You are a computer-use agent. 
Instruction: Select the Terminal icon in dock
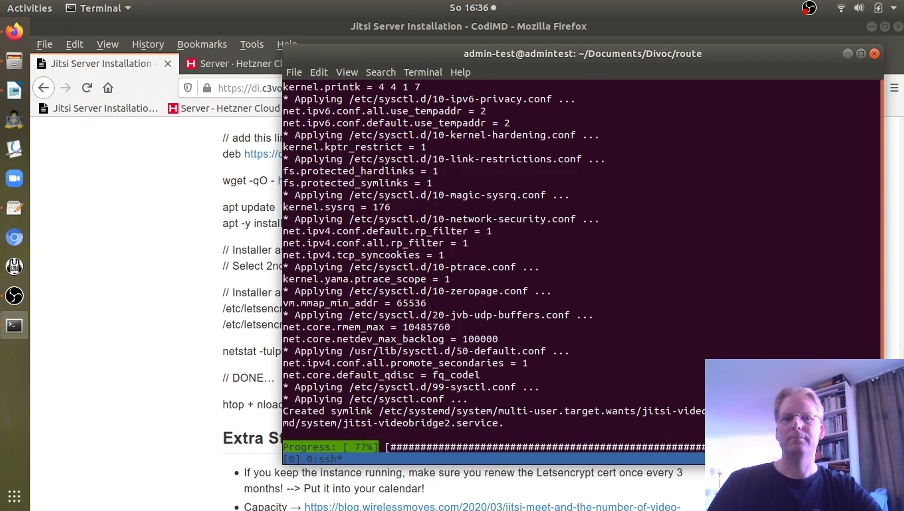click(14, 325)
